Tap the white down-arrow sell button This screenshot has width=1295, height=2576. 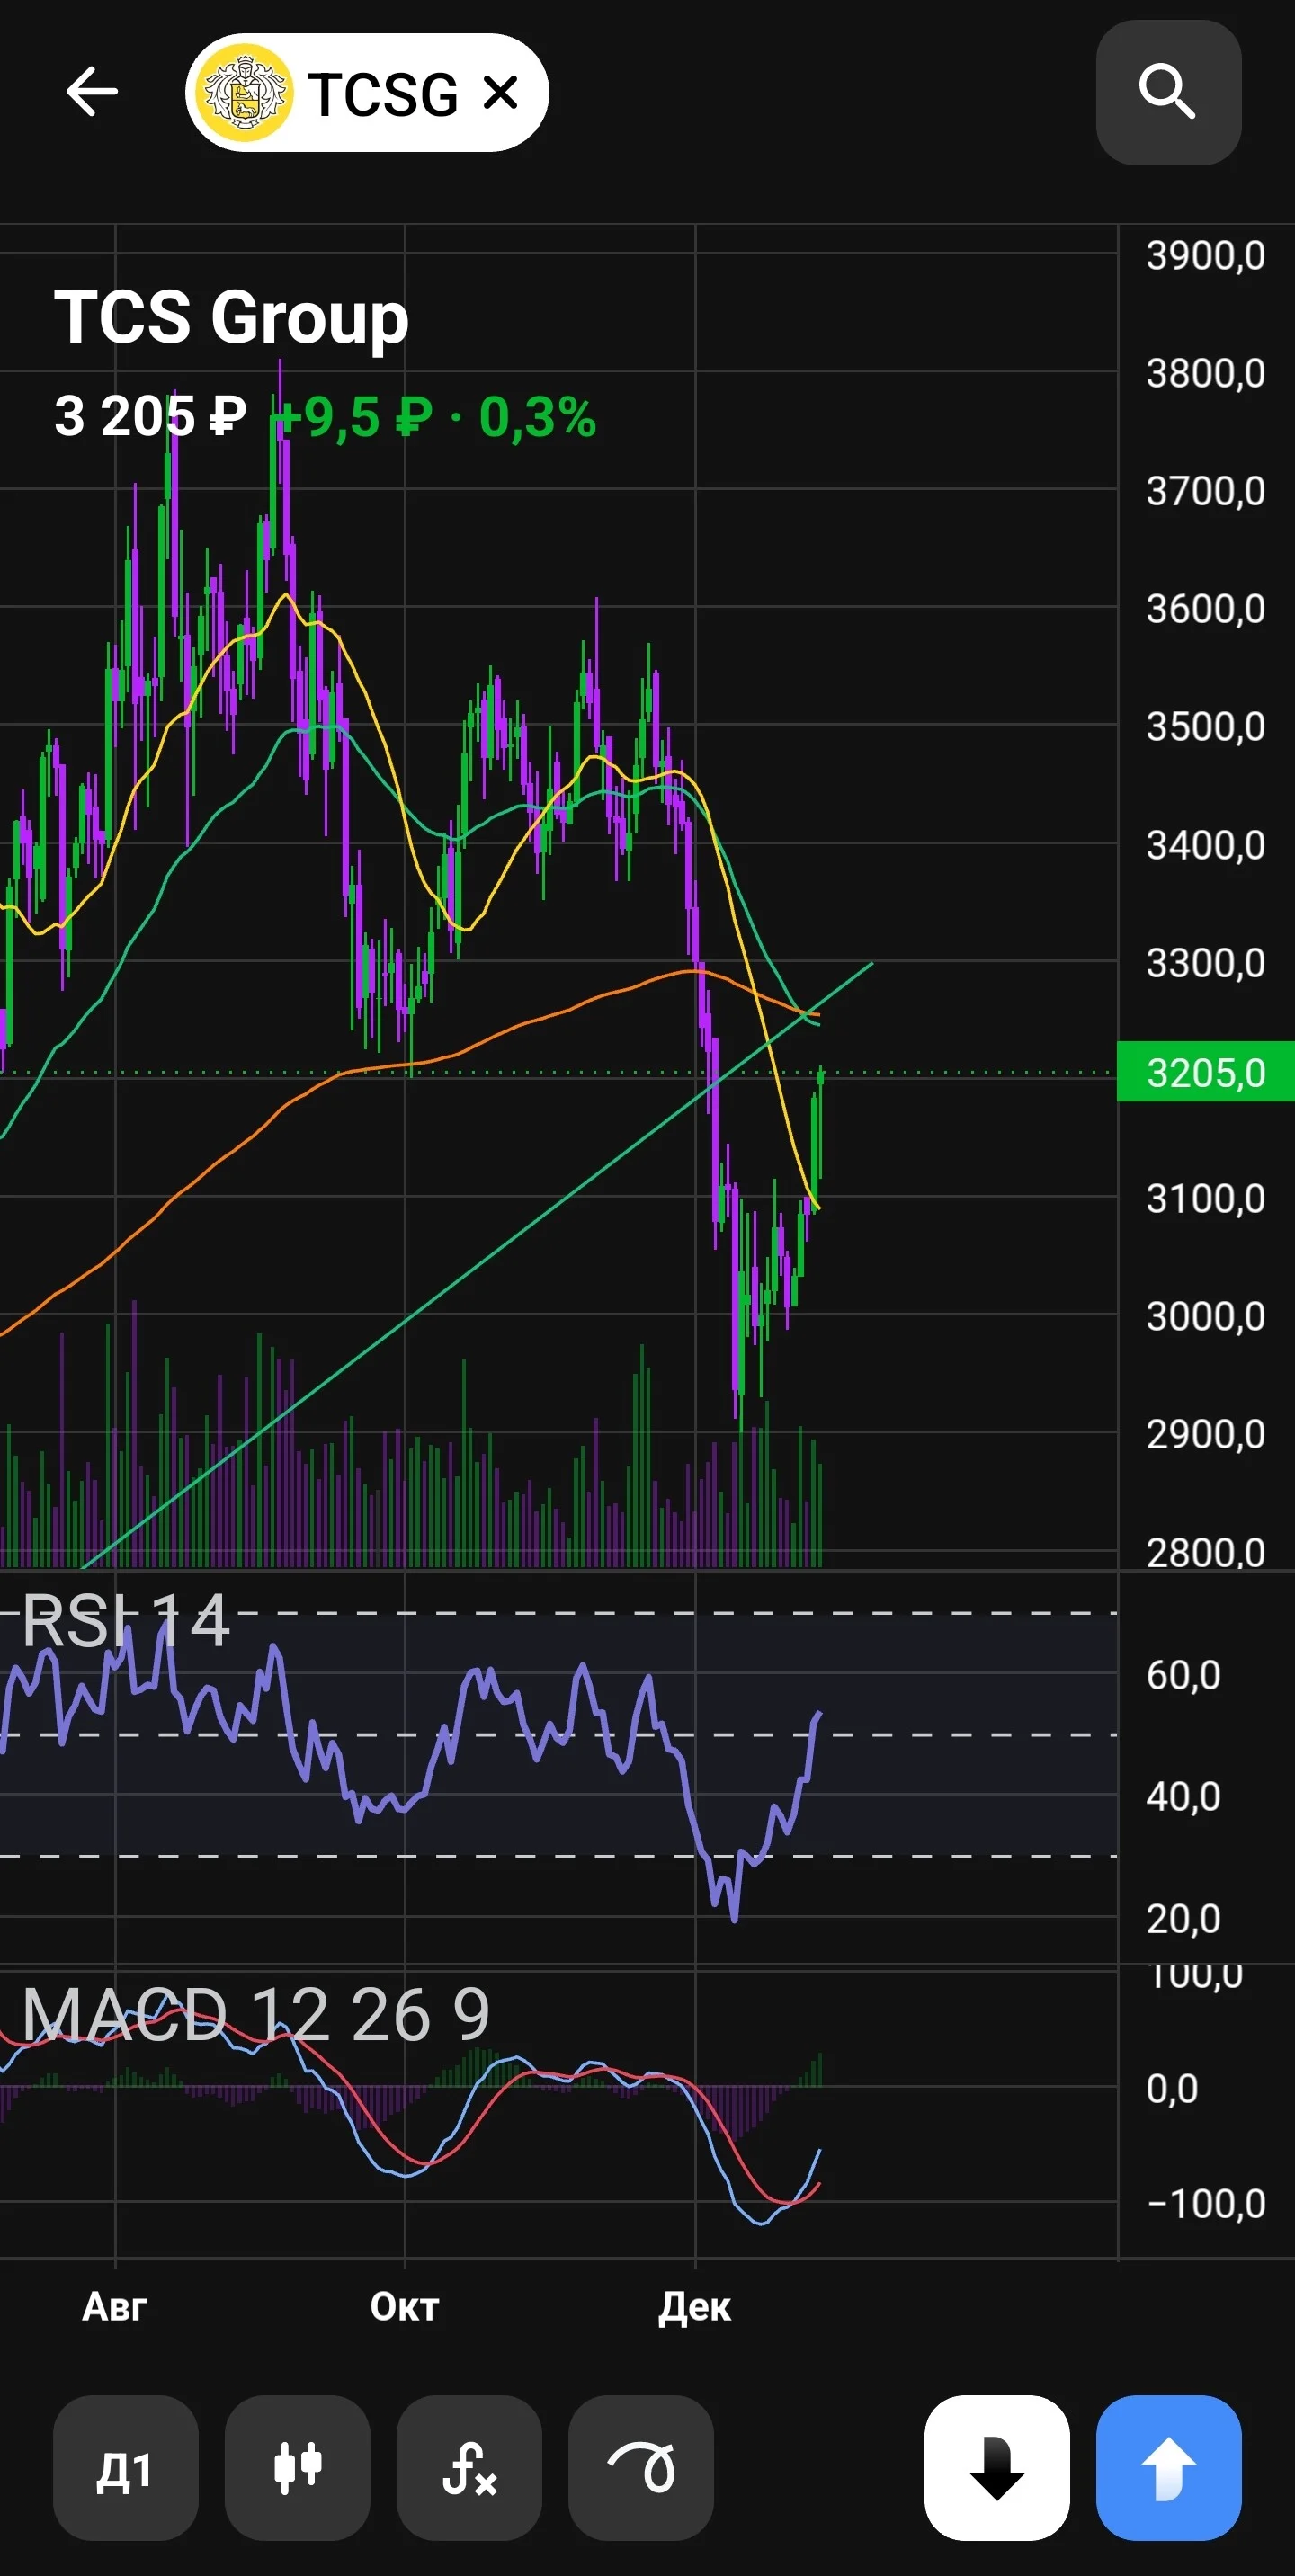coord(997,2468)
